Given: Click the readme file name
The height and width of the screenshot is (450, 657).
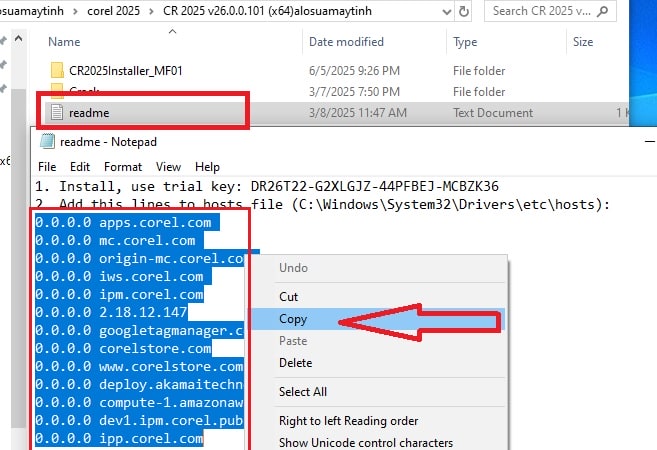Looking at the screenshot, I should [x=89, y=113].
